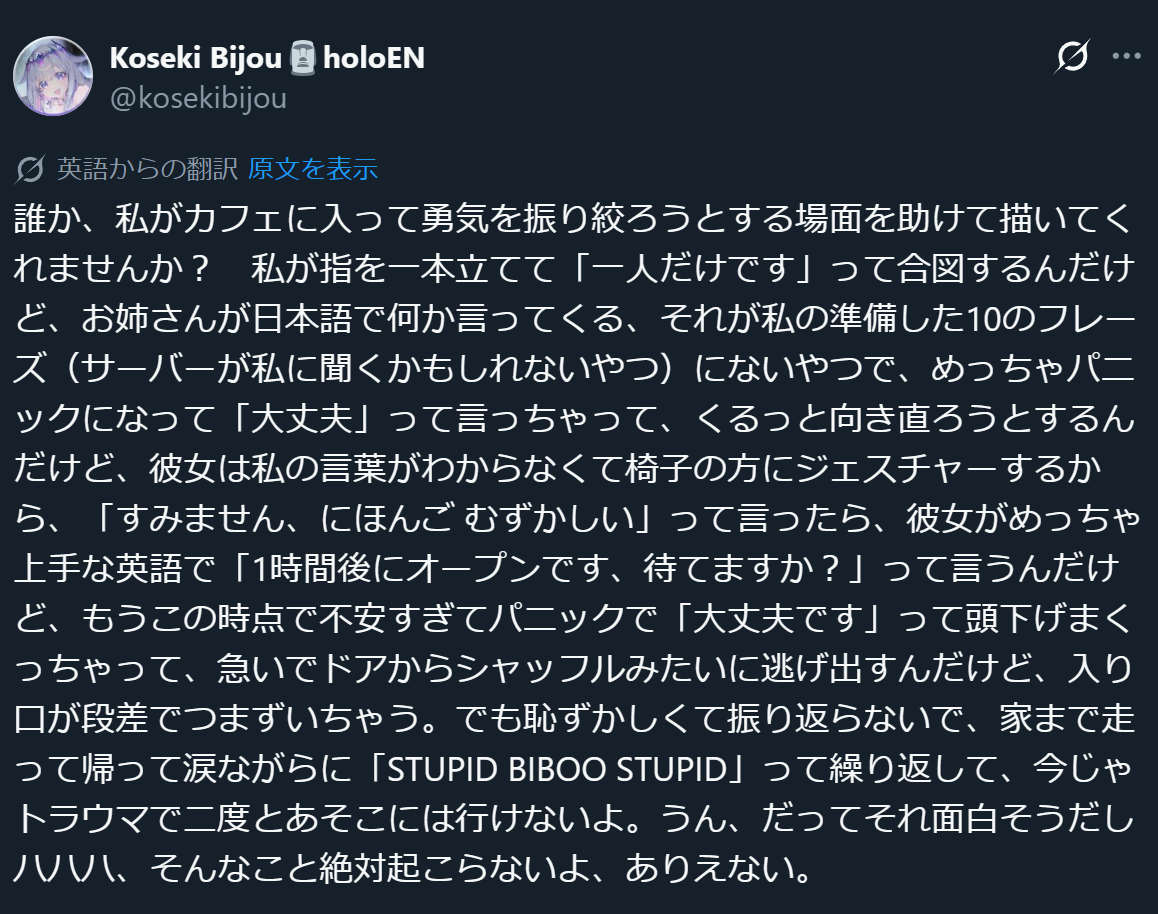Click the Grok icon at top right
The image size is (1158, 914).
1072,57
